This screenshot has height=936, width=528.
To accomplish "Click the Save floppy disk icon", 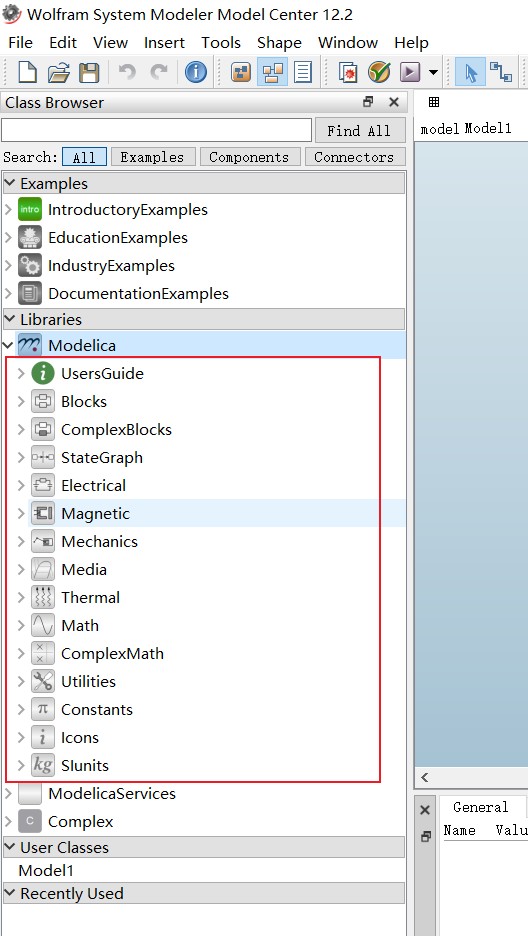I will tap(89, 73).
